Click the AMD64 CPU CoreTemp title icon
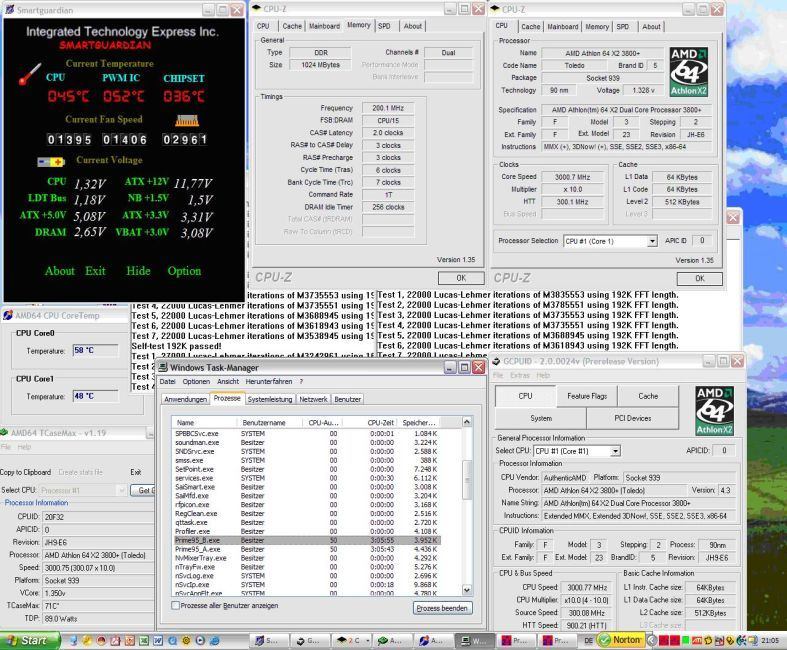The height and width of the screenshot is (650, 787). point(8,315)
